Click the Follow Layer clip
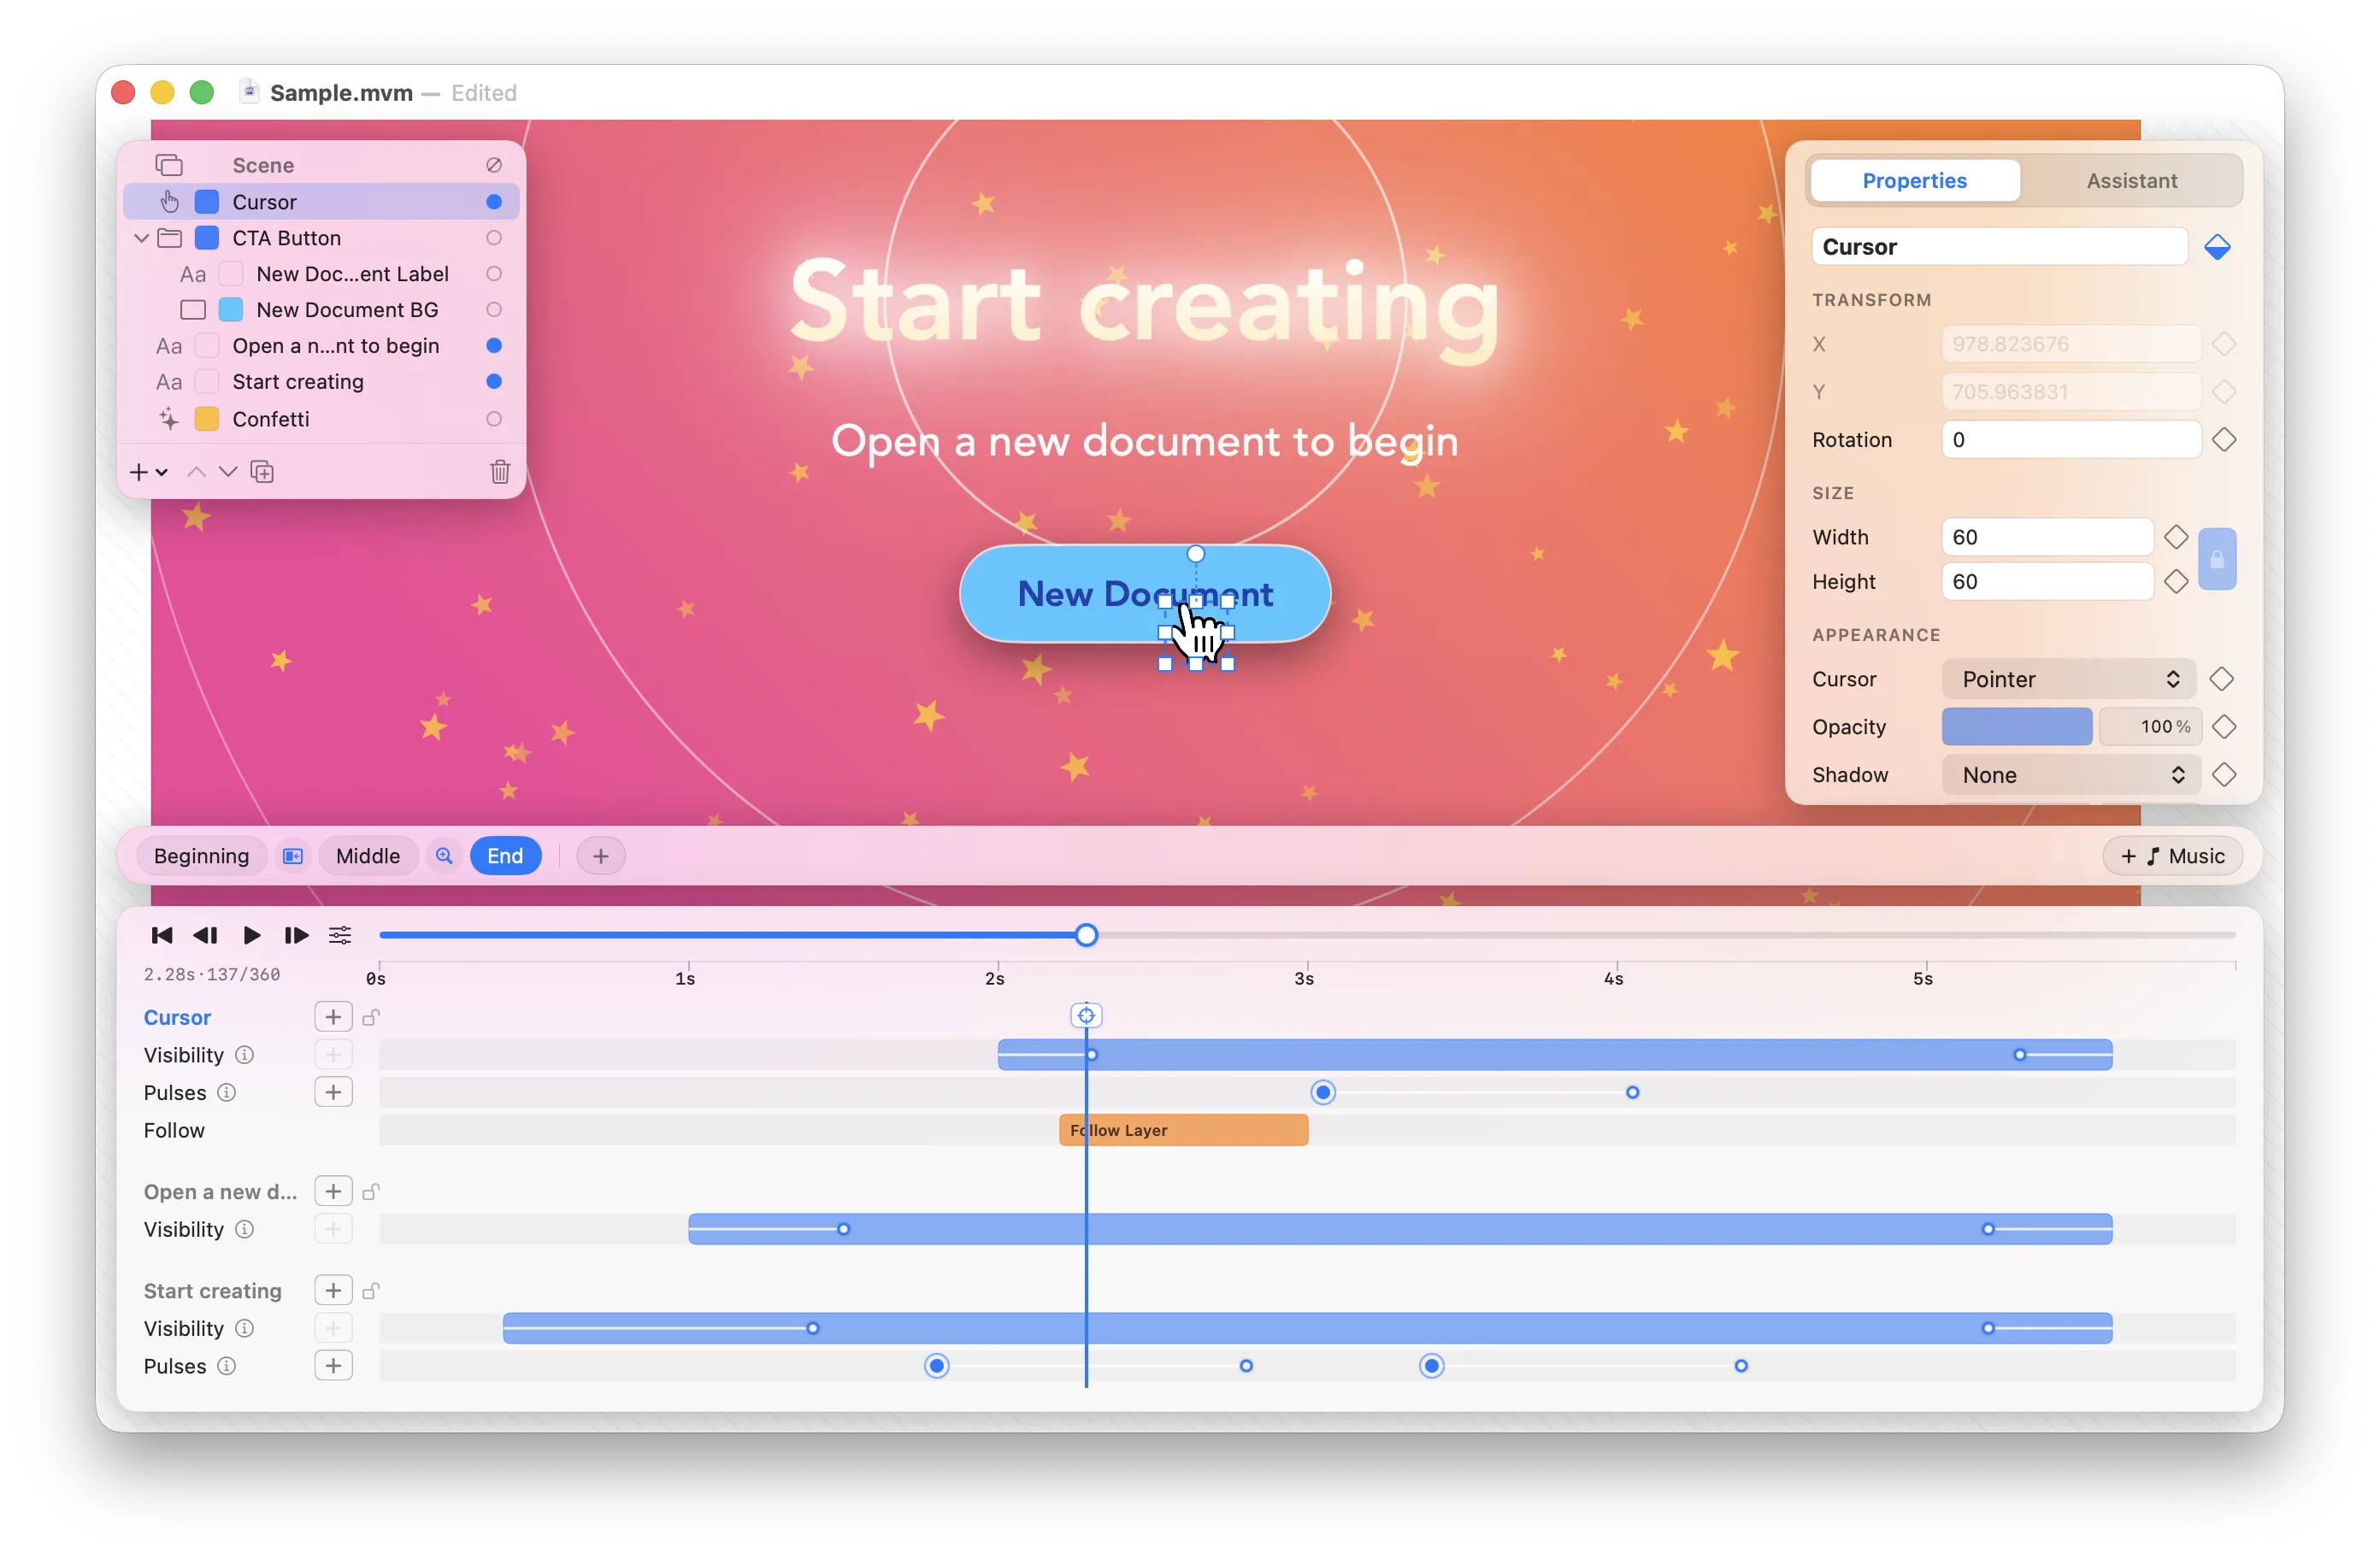Viewport: 2380px width, 1559px height. [x=1183, y=1130]
